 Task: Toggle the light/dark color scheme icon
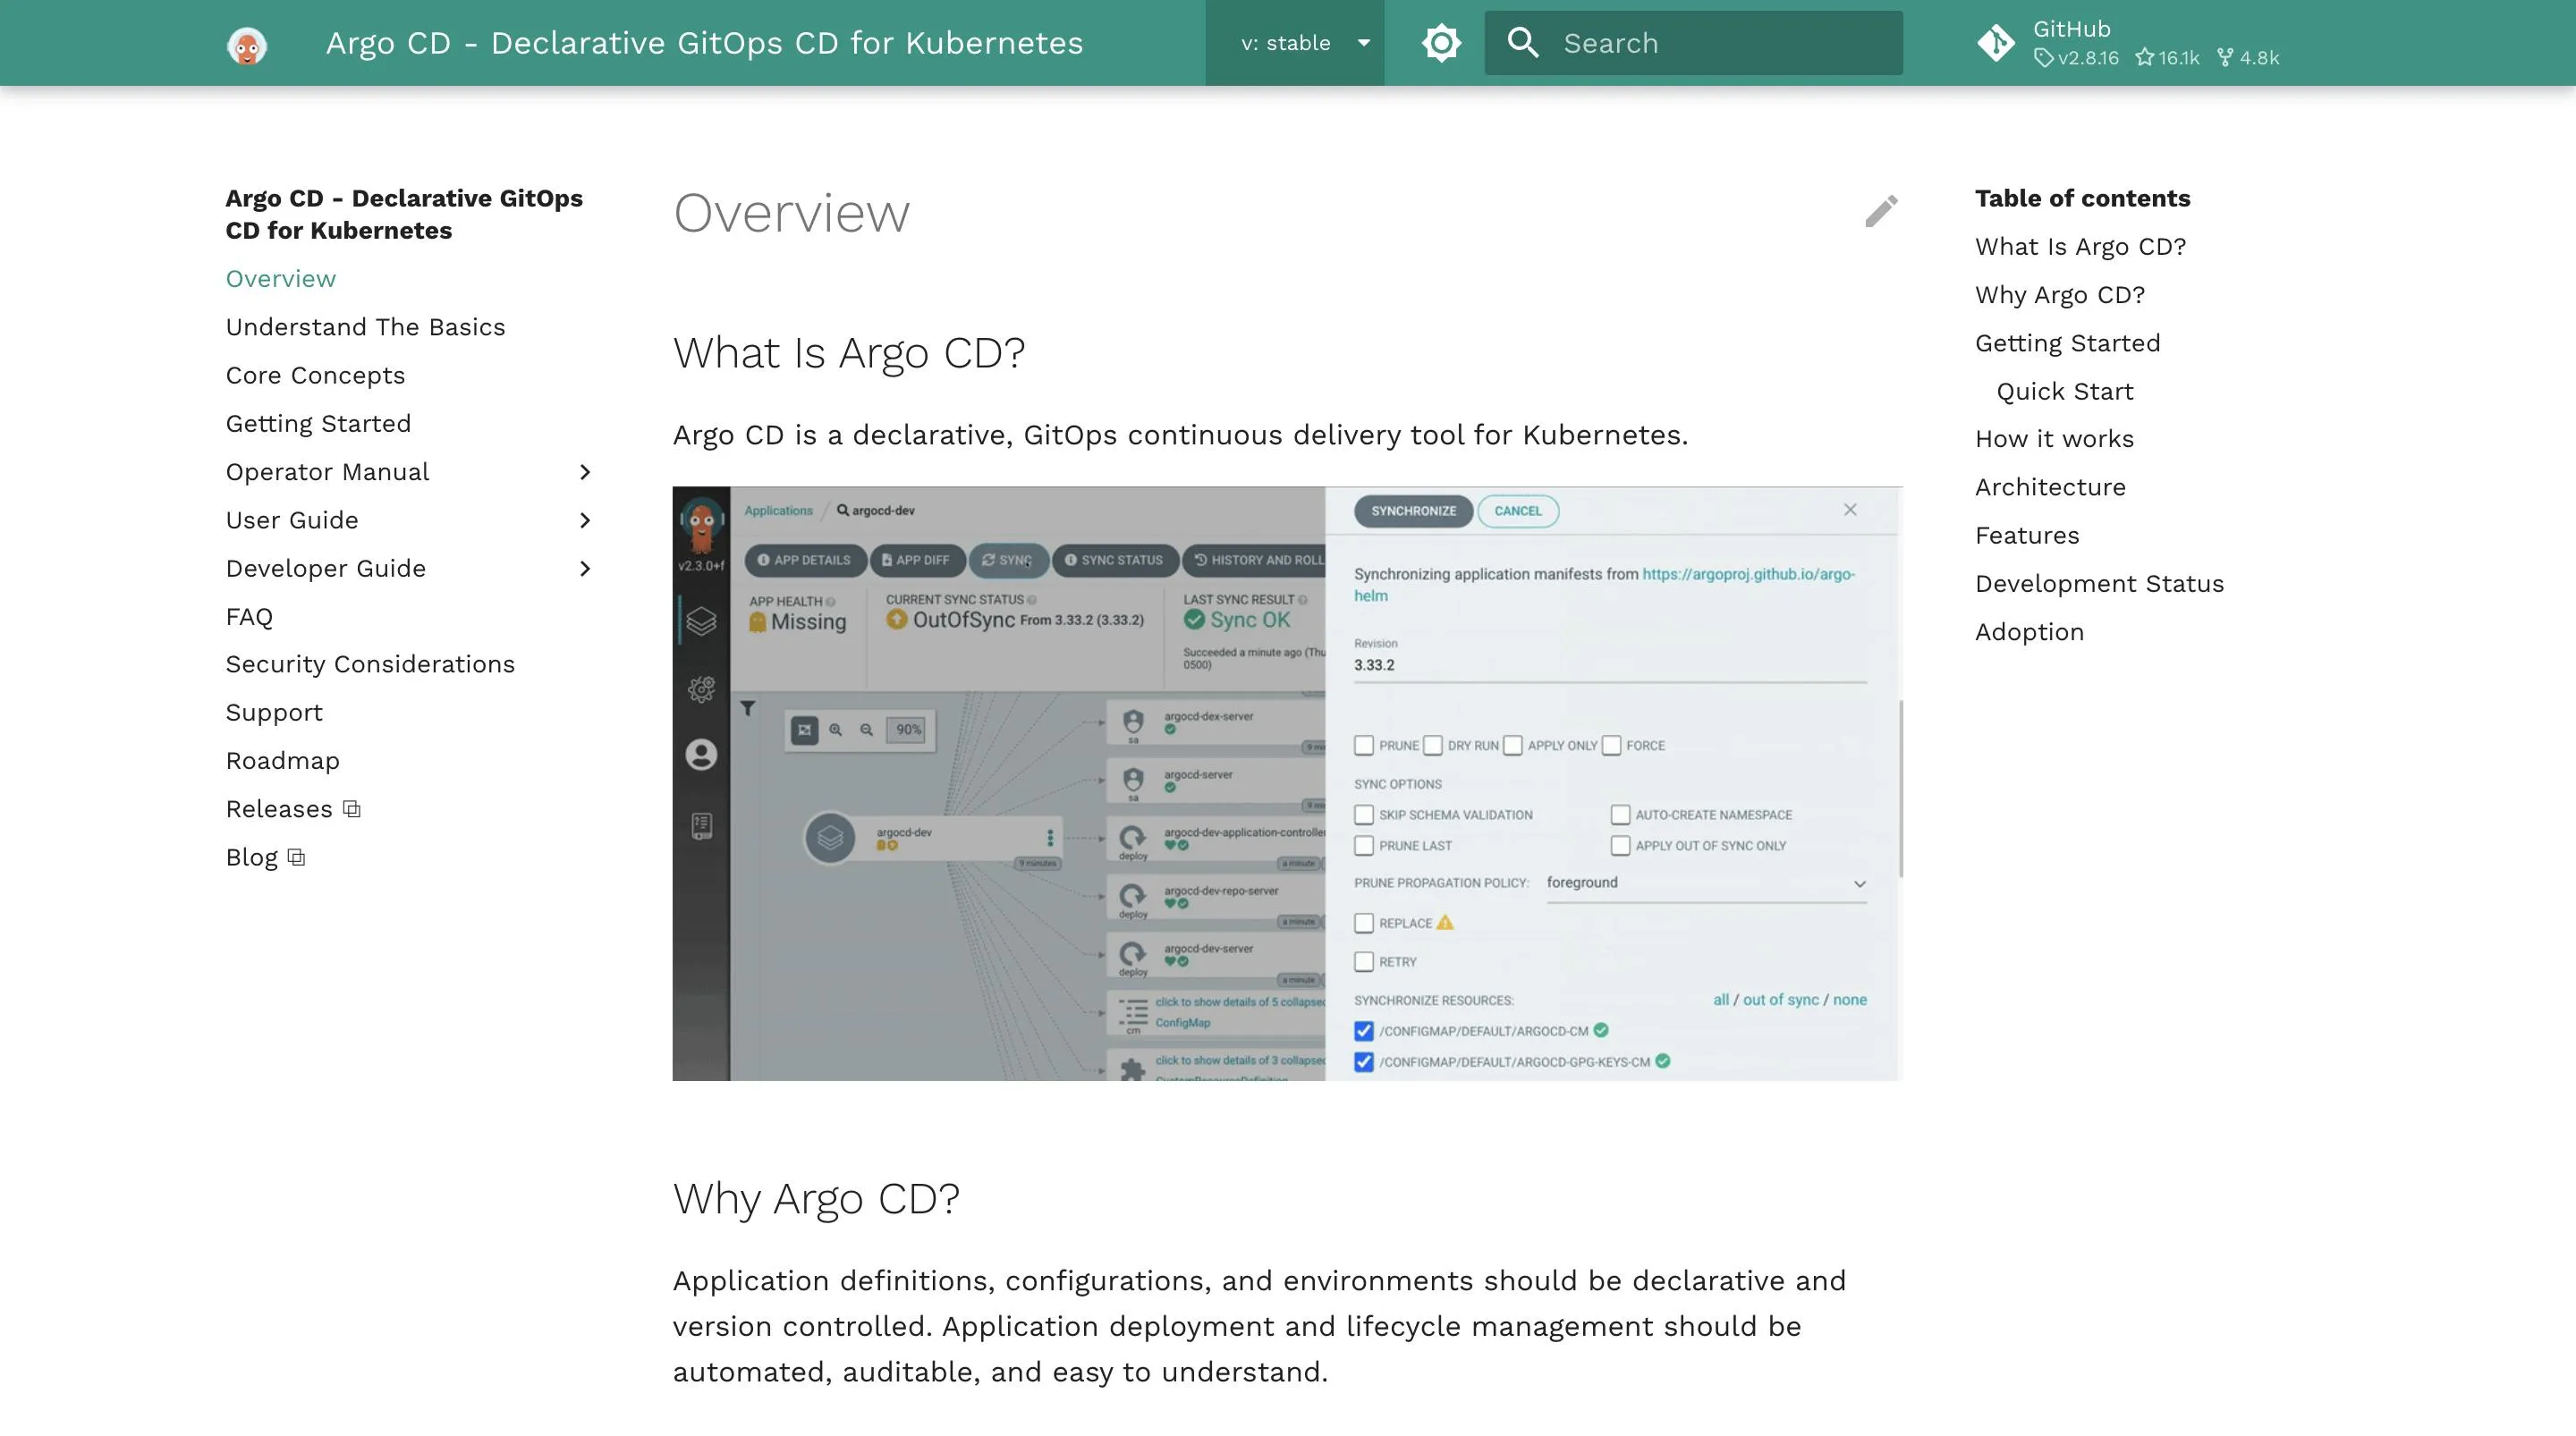coord(1441,43)
